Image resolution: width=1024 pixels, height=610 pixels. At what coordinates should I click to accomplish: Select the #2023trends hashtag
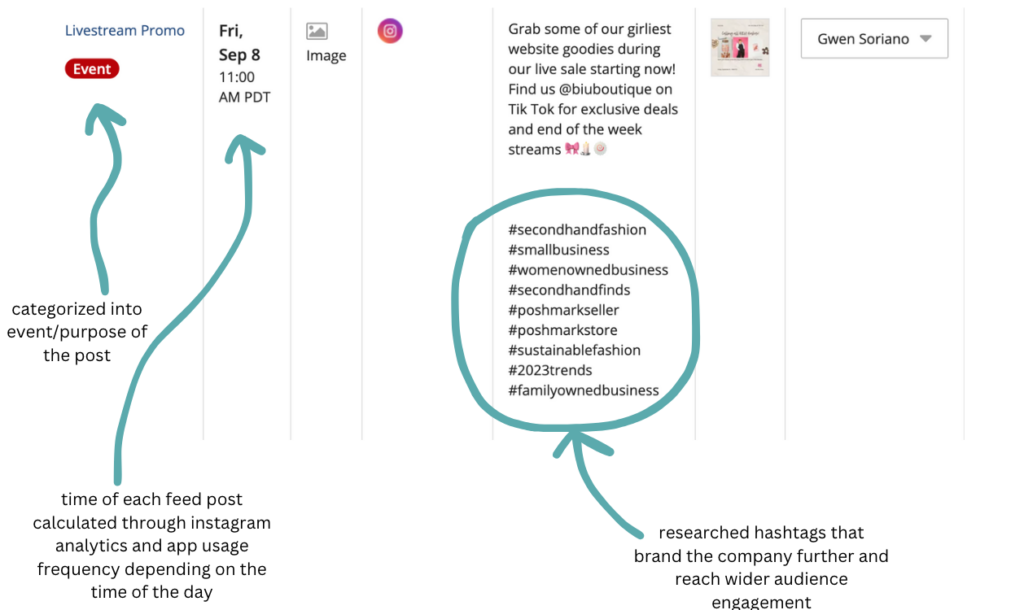(550, 370)
